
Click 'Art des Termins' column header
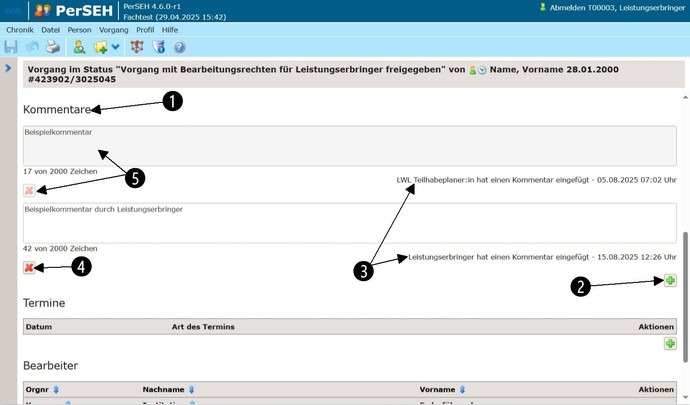(x=203, y=327)
